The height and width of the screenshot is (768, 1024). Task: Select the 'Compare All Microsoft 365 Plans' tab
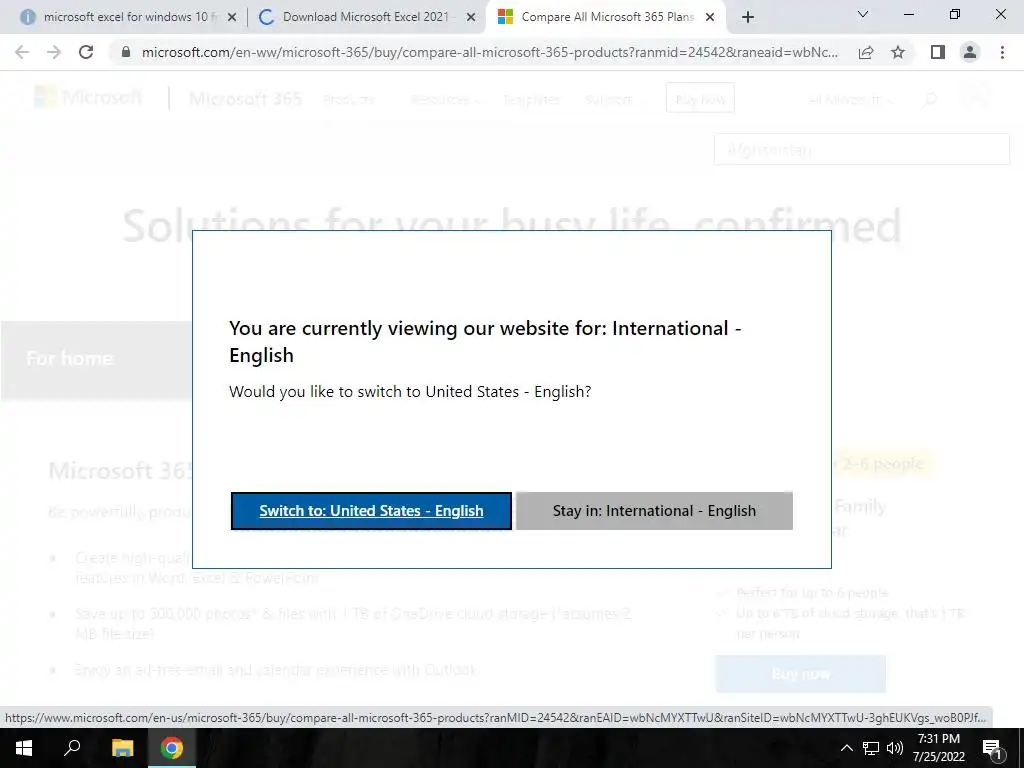[x=606, y=17]
